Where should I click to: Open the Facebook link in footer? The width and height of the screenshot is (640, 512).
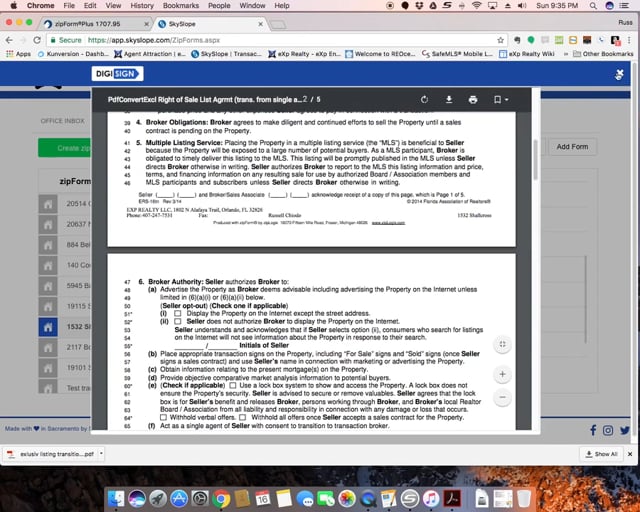click(x=593, y=430)
